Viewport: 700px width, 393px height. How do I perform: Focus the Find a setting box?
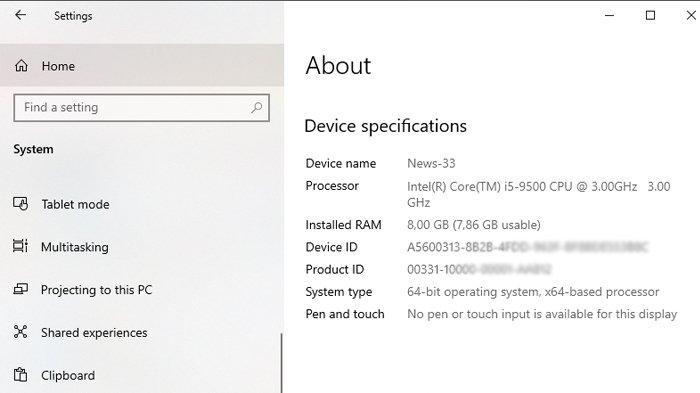(142, 108)
